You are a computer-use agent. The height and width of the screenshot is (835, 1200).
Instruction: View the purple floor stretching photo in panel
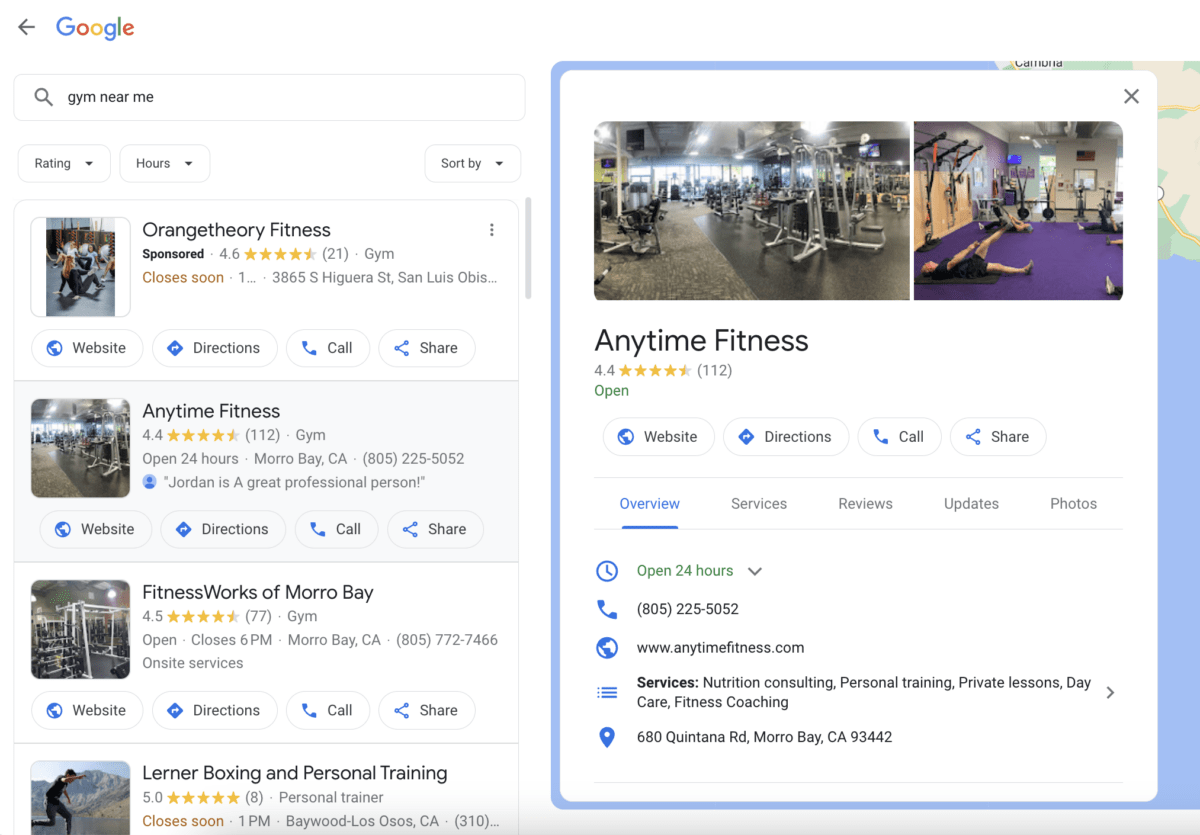point(1018,211)
